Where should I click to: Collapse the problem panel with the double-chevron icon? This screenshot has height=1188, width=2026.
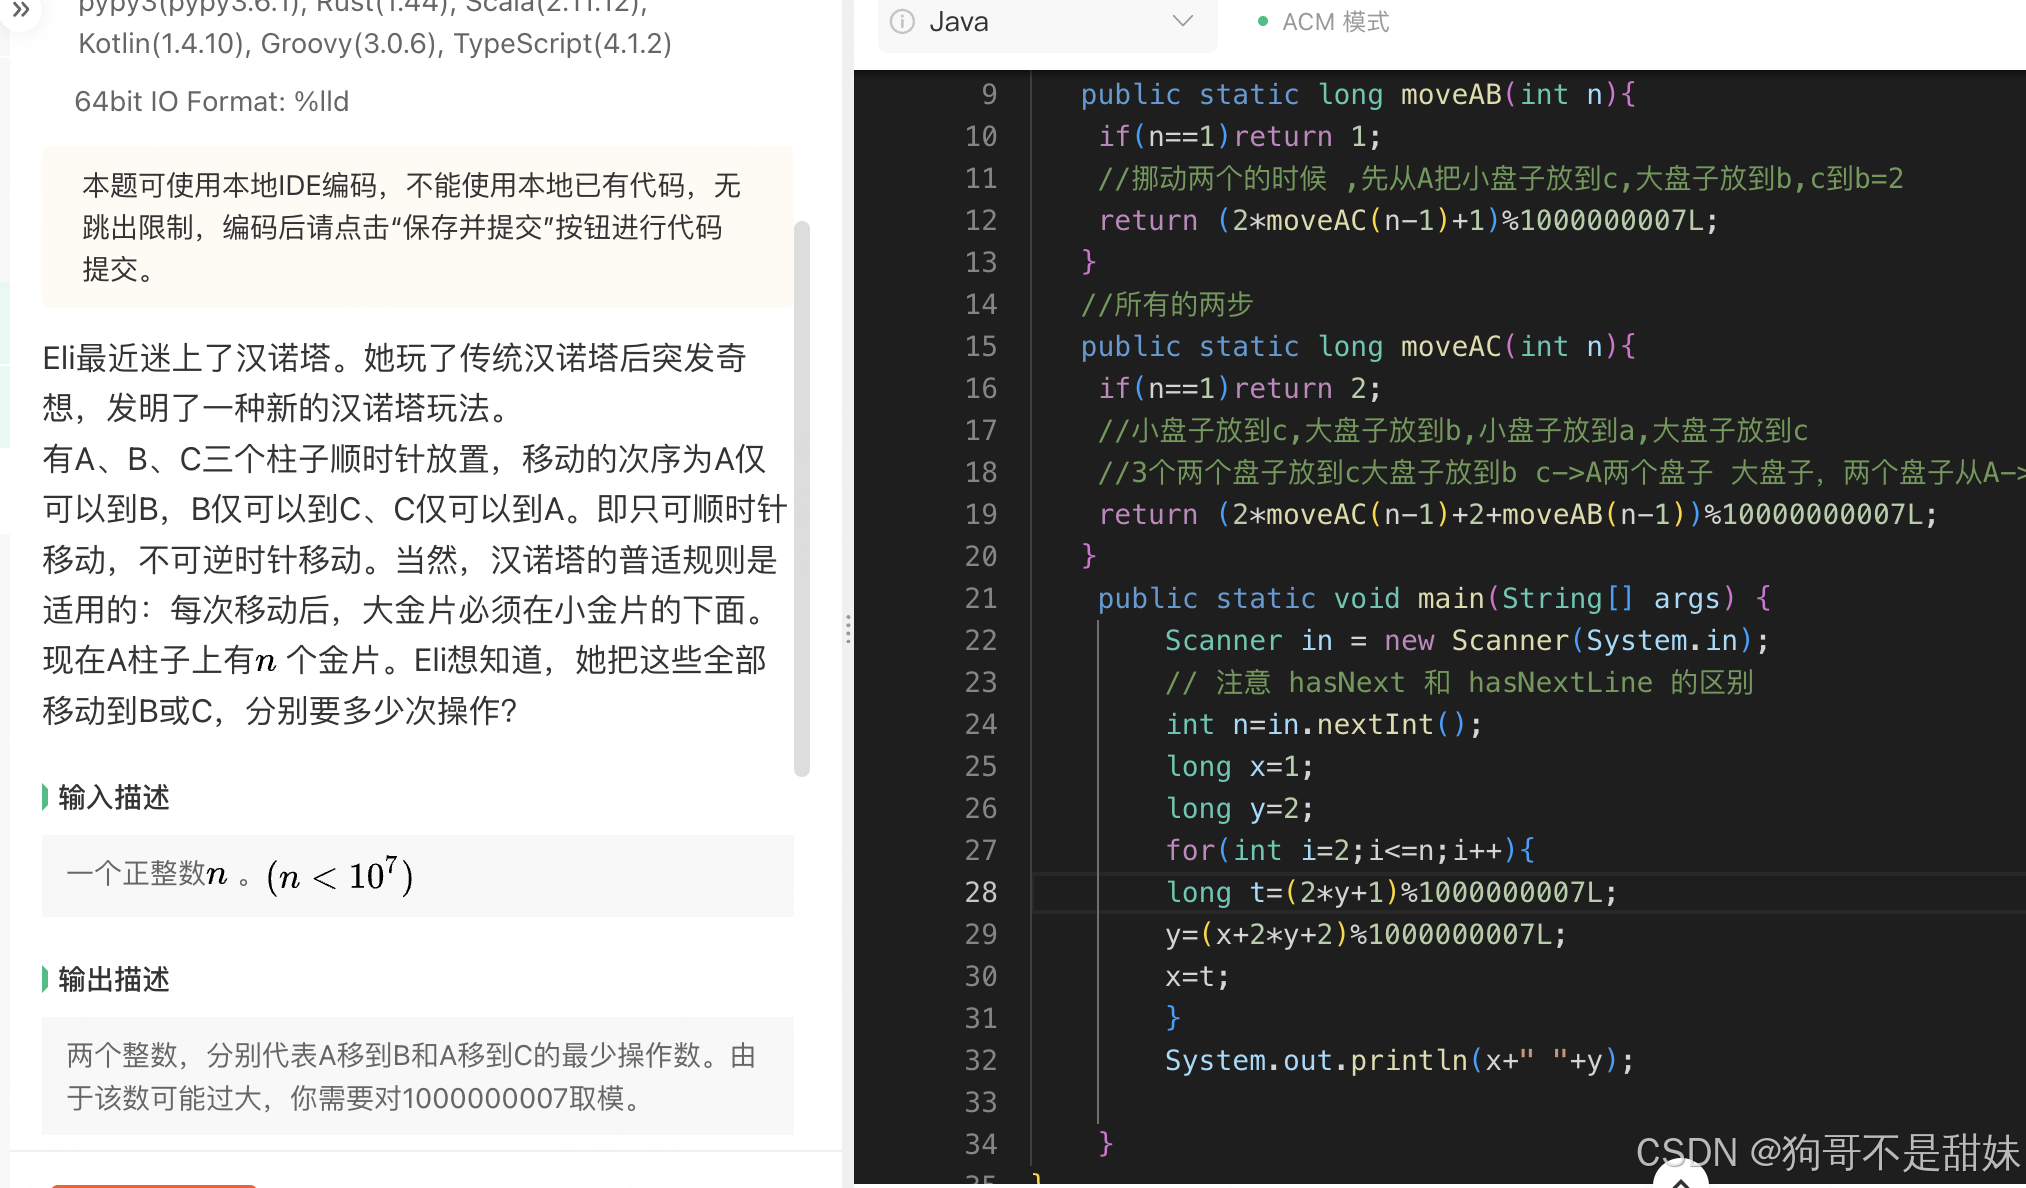coord(21,11)
